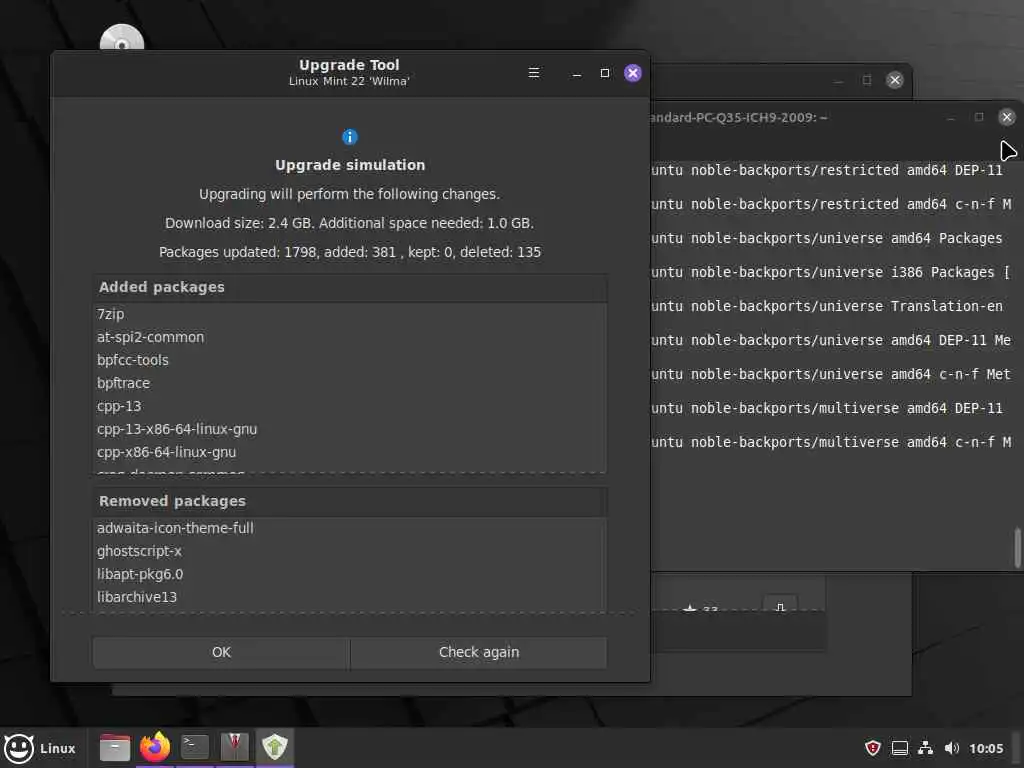
Task: Maximize the Upgrade Tool window
Action: [605, 72]
